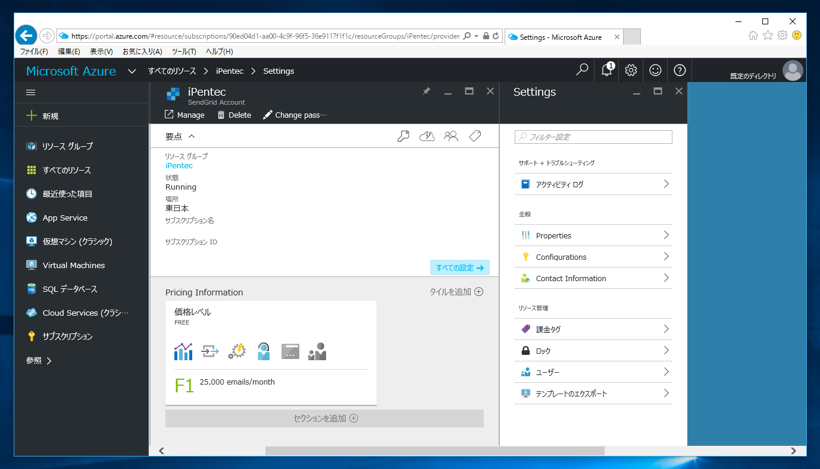Open Properties settings row
820x469 pixels.
(x=594, y=235)
